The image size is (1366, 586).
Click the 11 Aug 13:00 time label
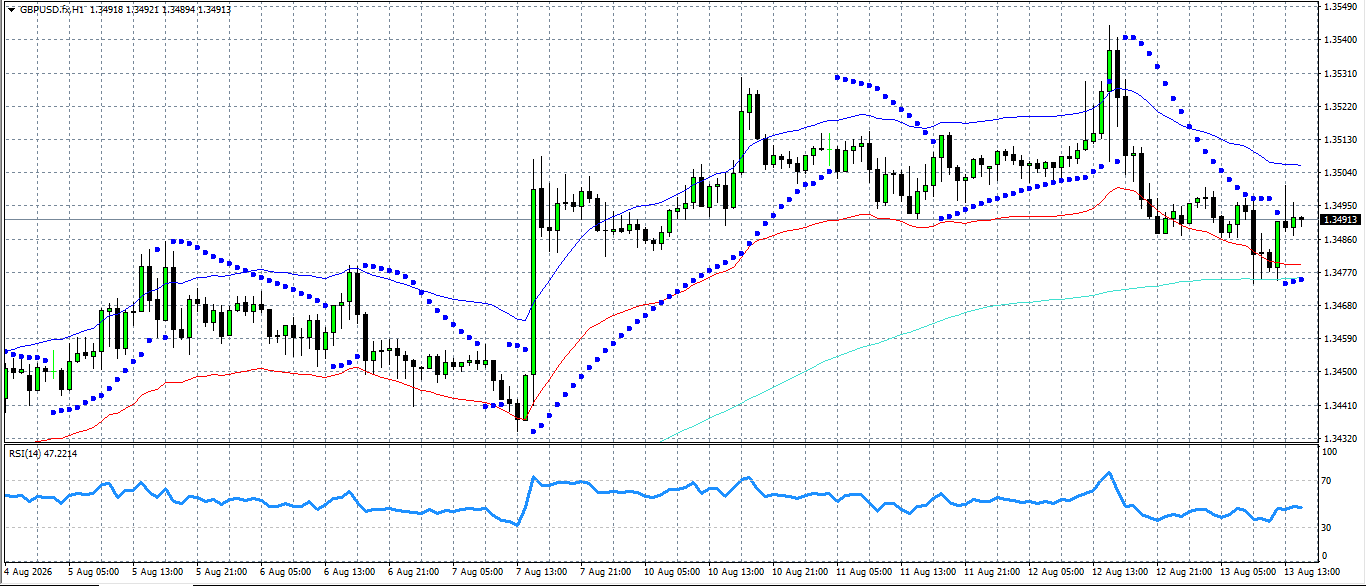[927, 572]
